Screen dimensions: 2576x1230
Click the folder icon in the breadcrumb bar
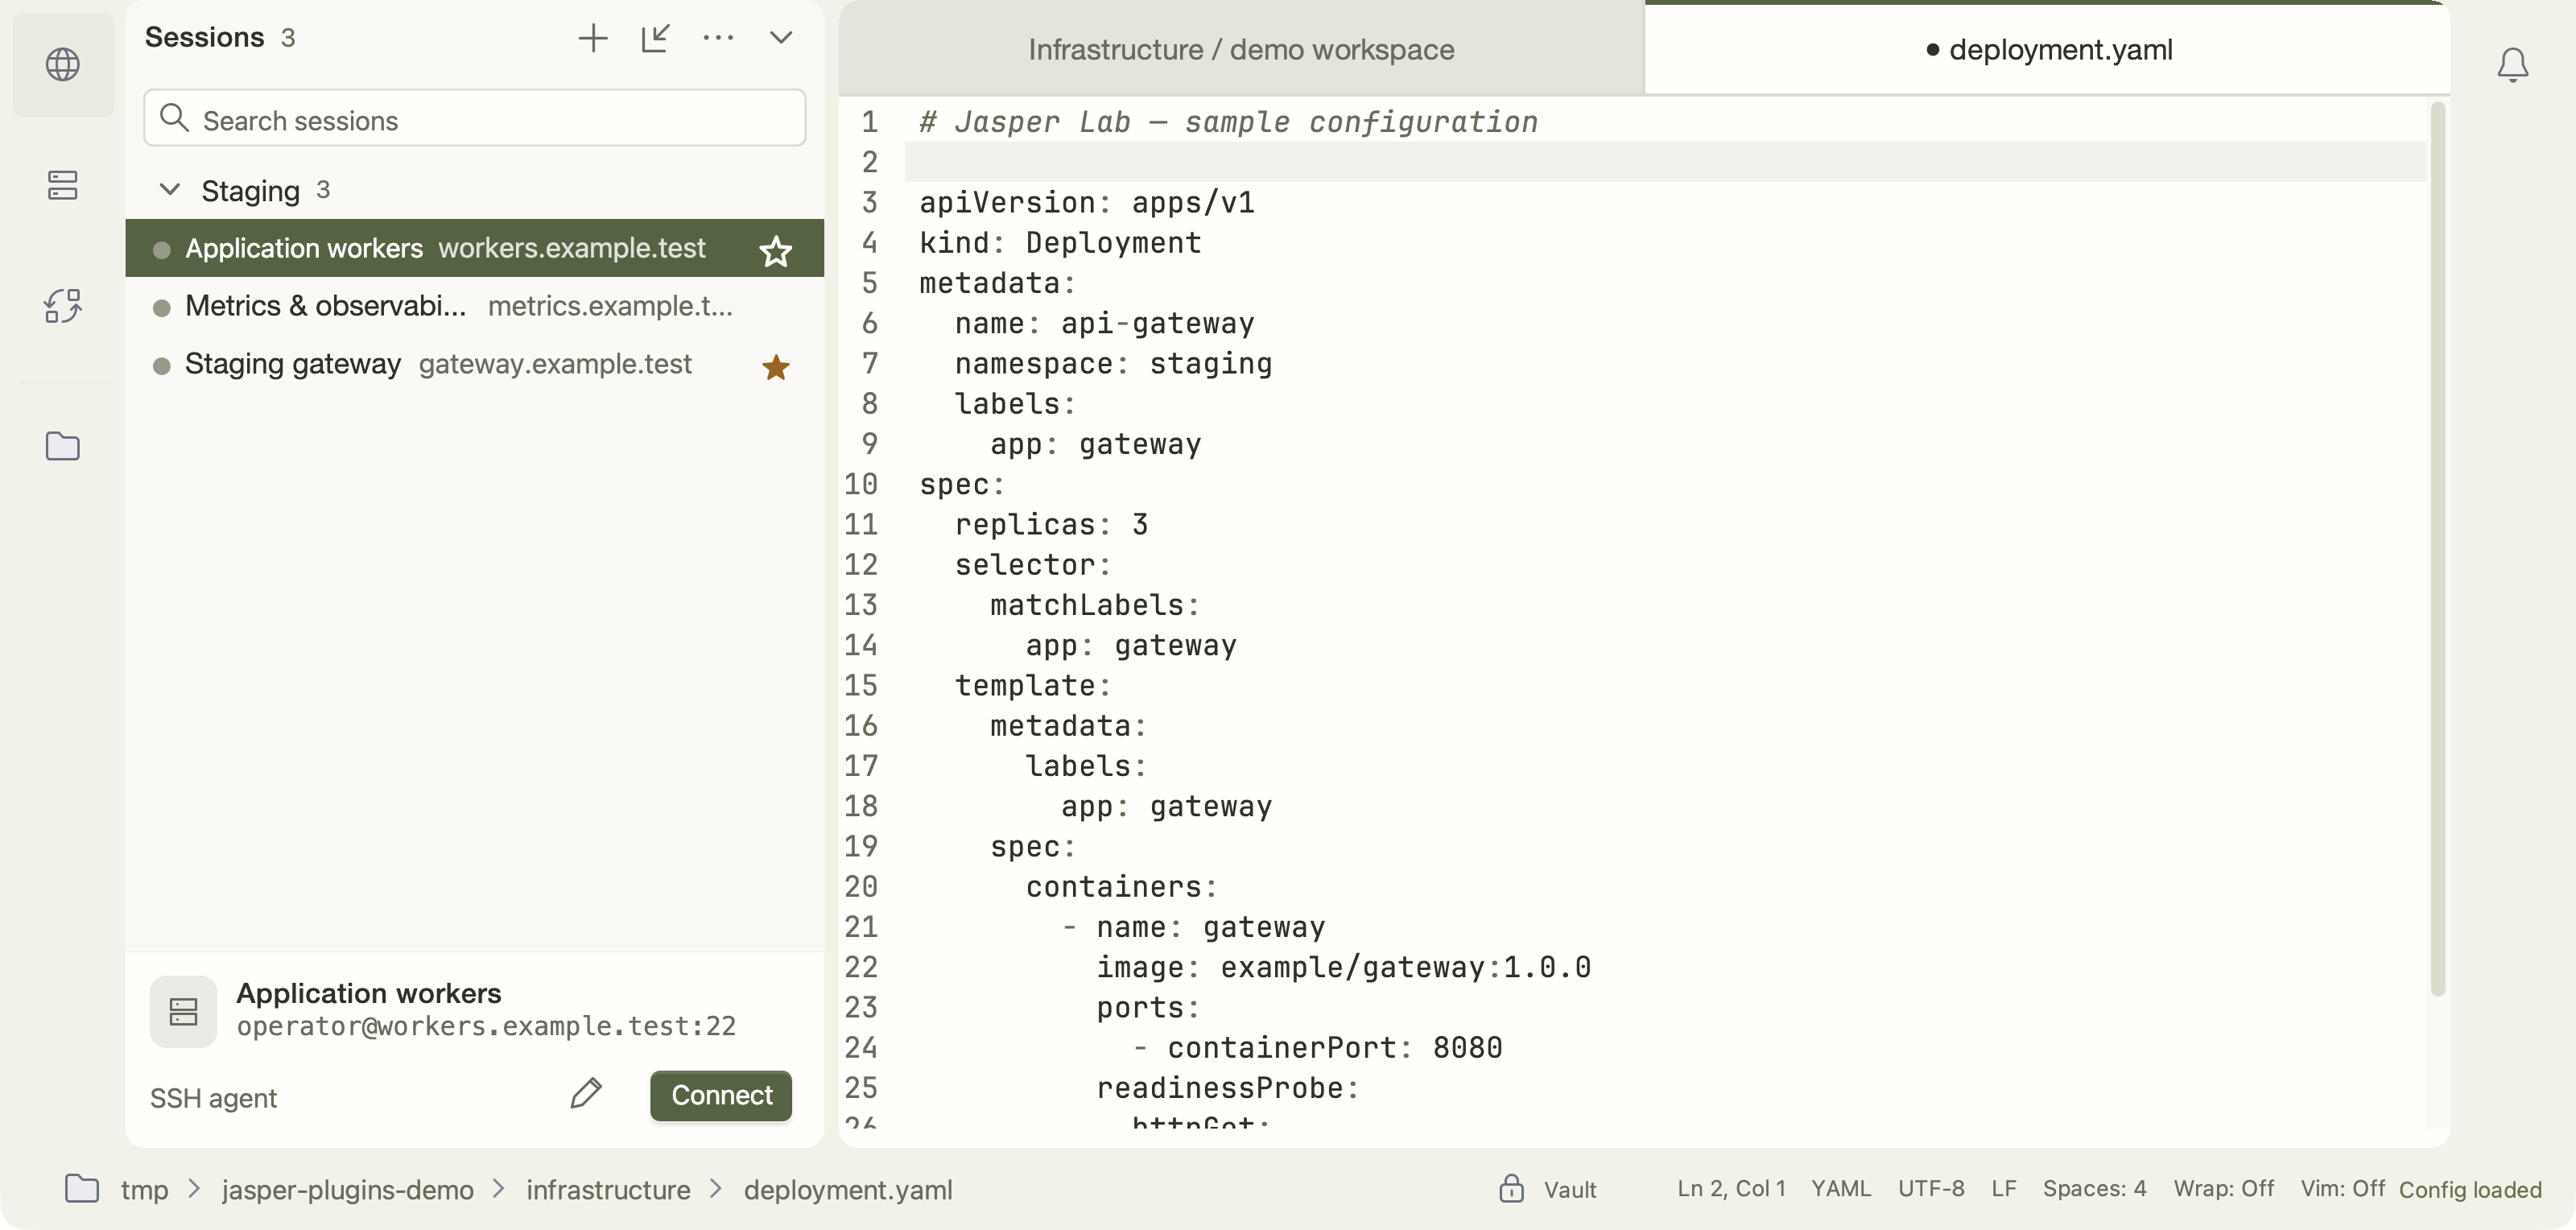pos(82,1188)
